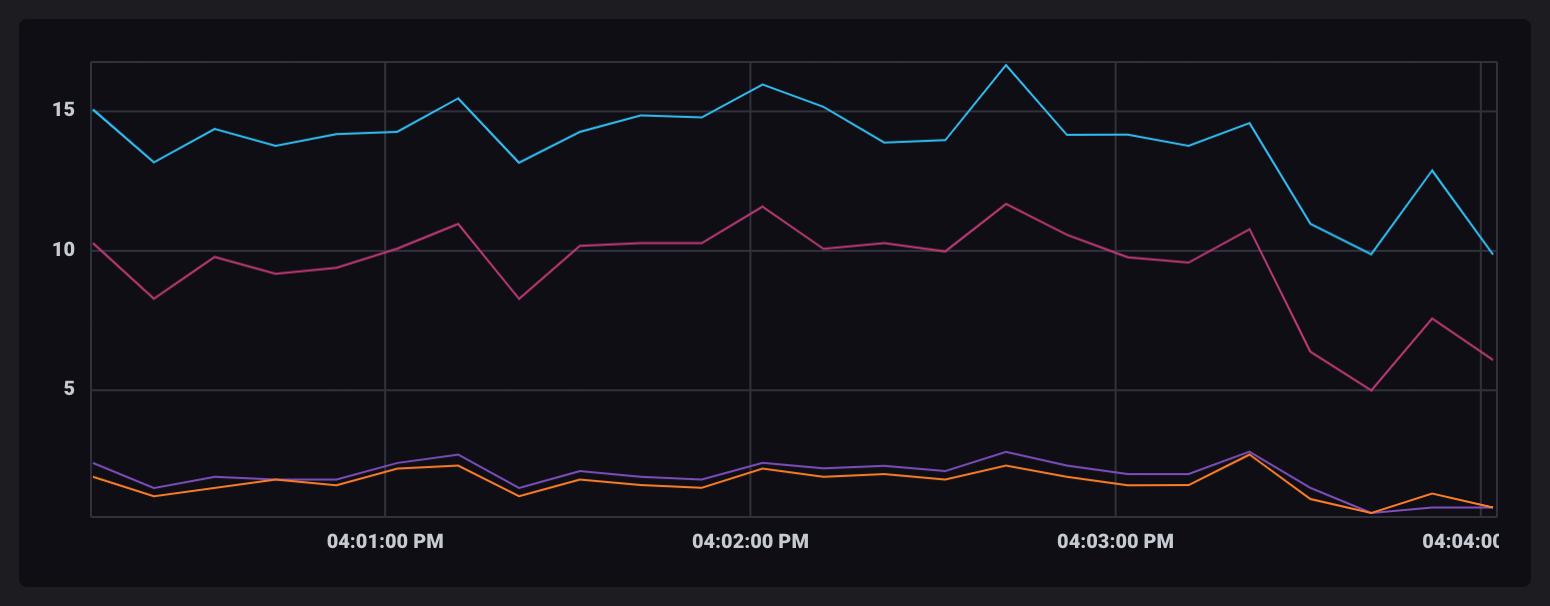The image size is (1550, 606).
Task: Select the blue line's final point at right edge
Action: coord(1492,254)
